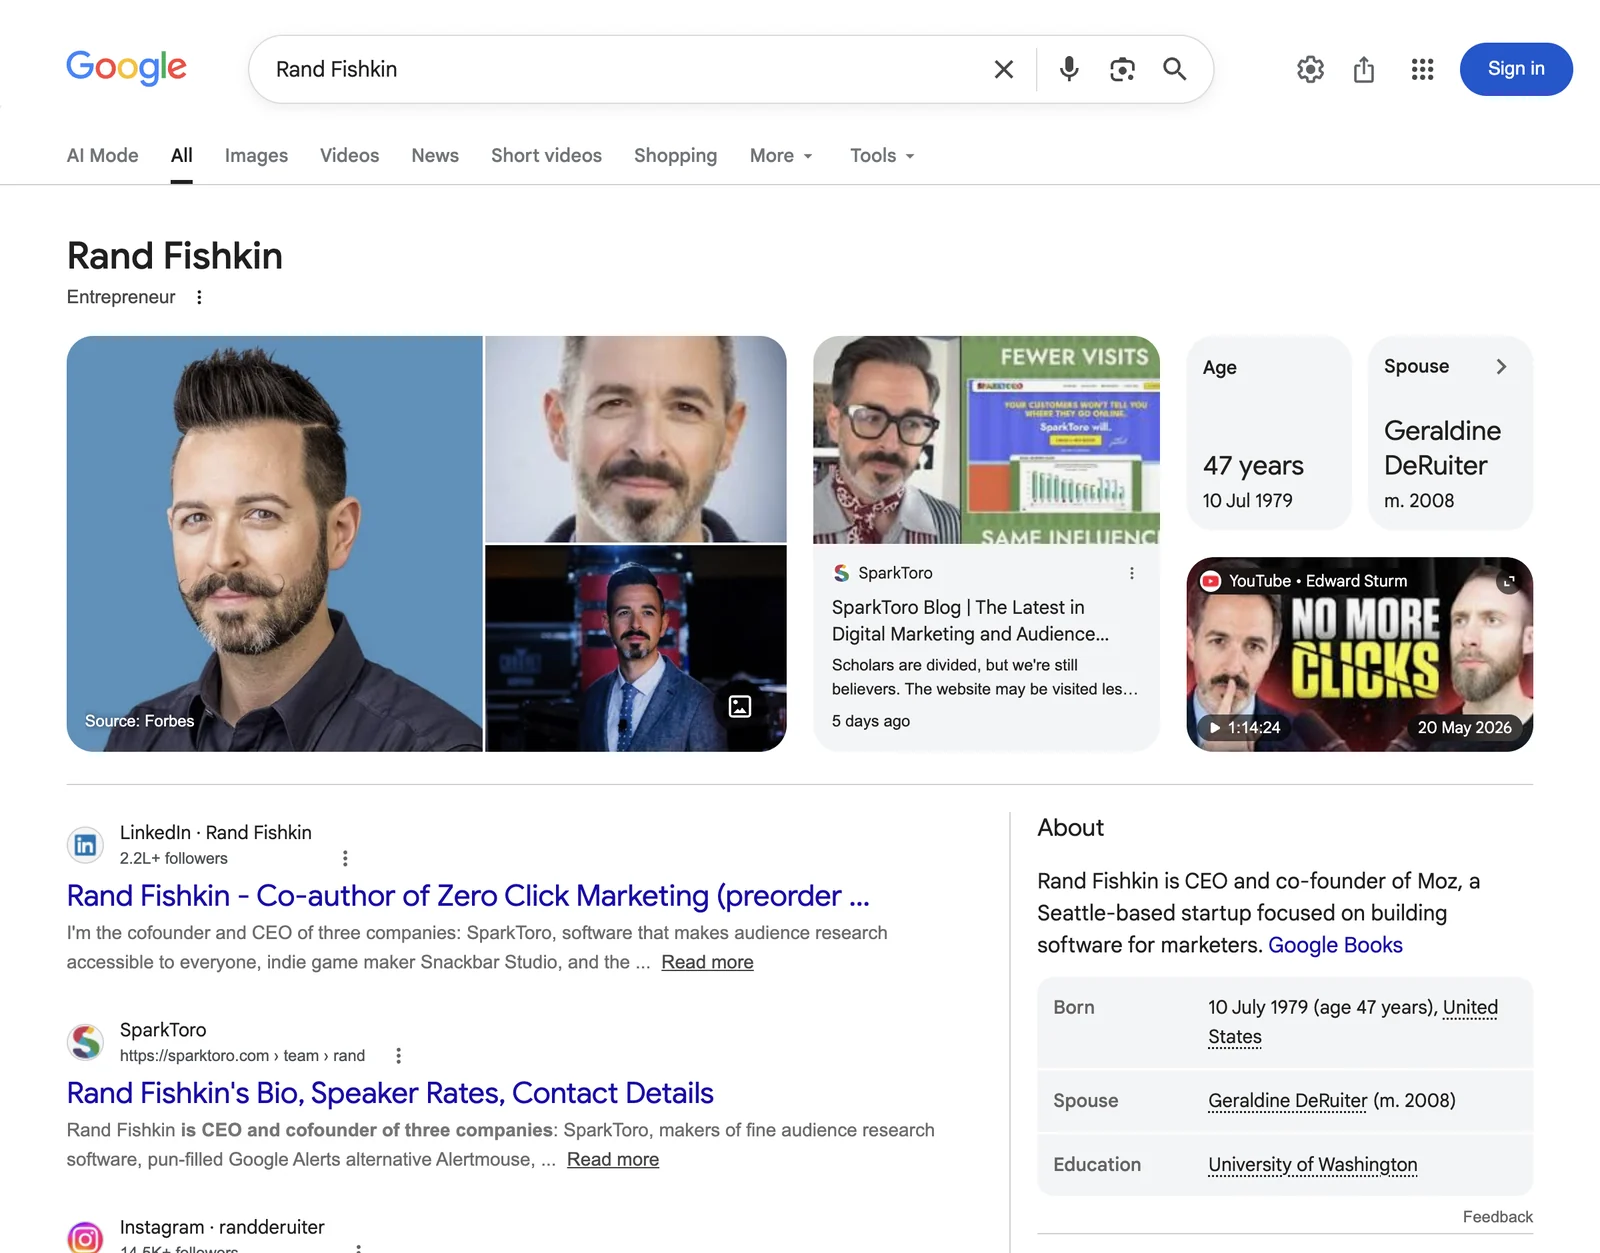Open three-dot menu on SparkToro blog card
1600x1253 pixels.
1132,573
